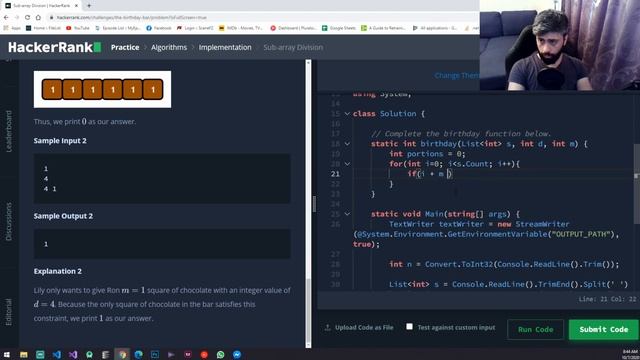
Task: Open the Apps bookmarks shortcut
Action: (x=12, y=28)
